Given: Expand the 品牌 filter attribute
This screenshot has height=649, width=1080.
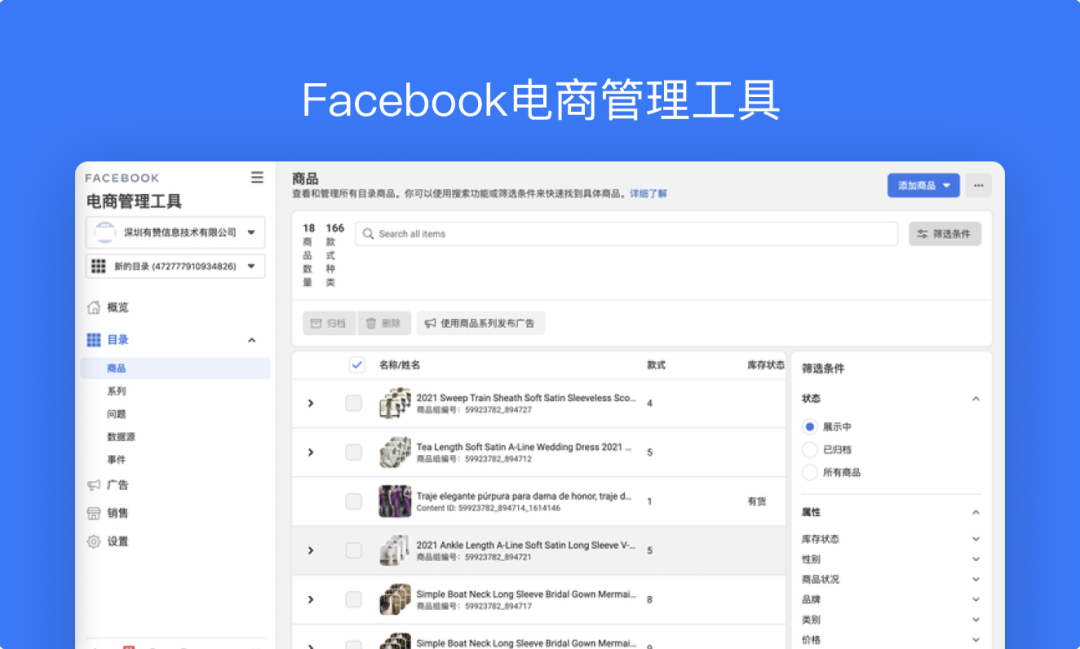Looking at the screenshot, I should tap(975, 599).
